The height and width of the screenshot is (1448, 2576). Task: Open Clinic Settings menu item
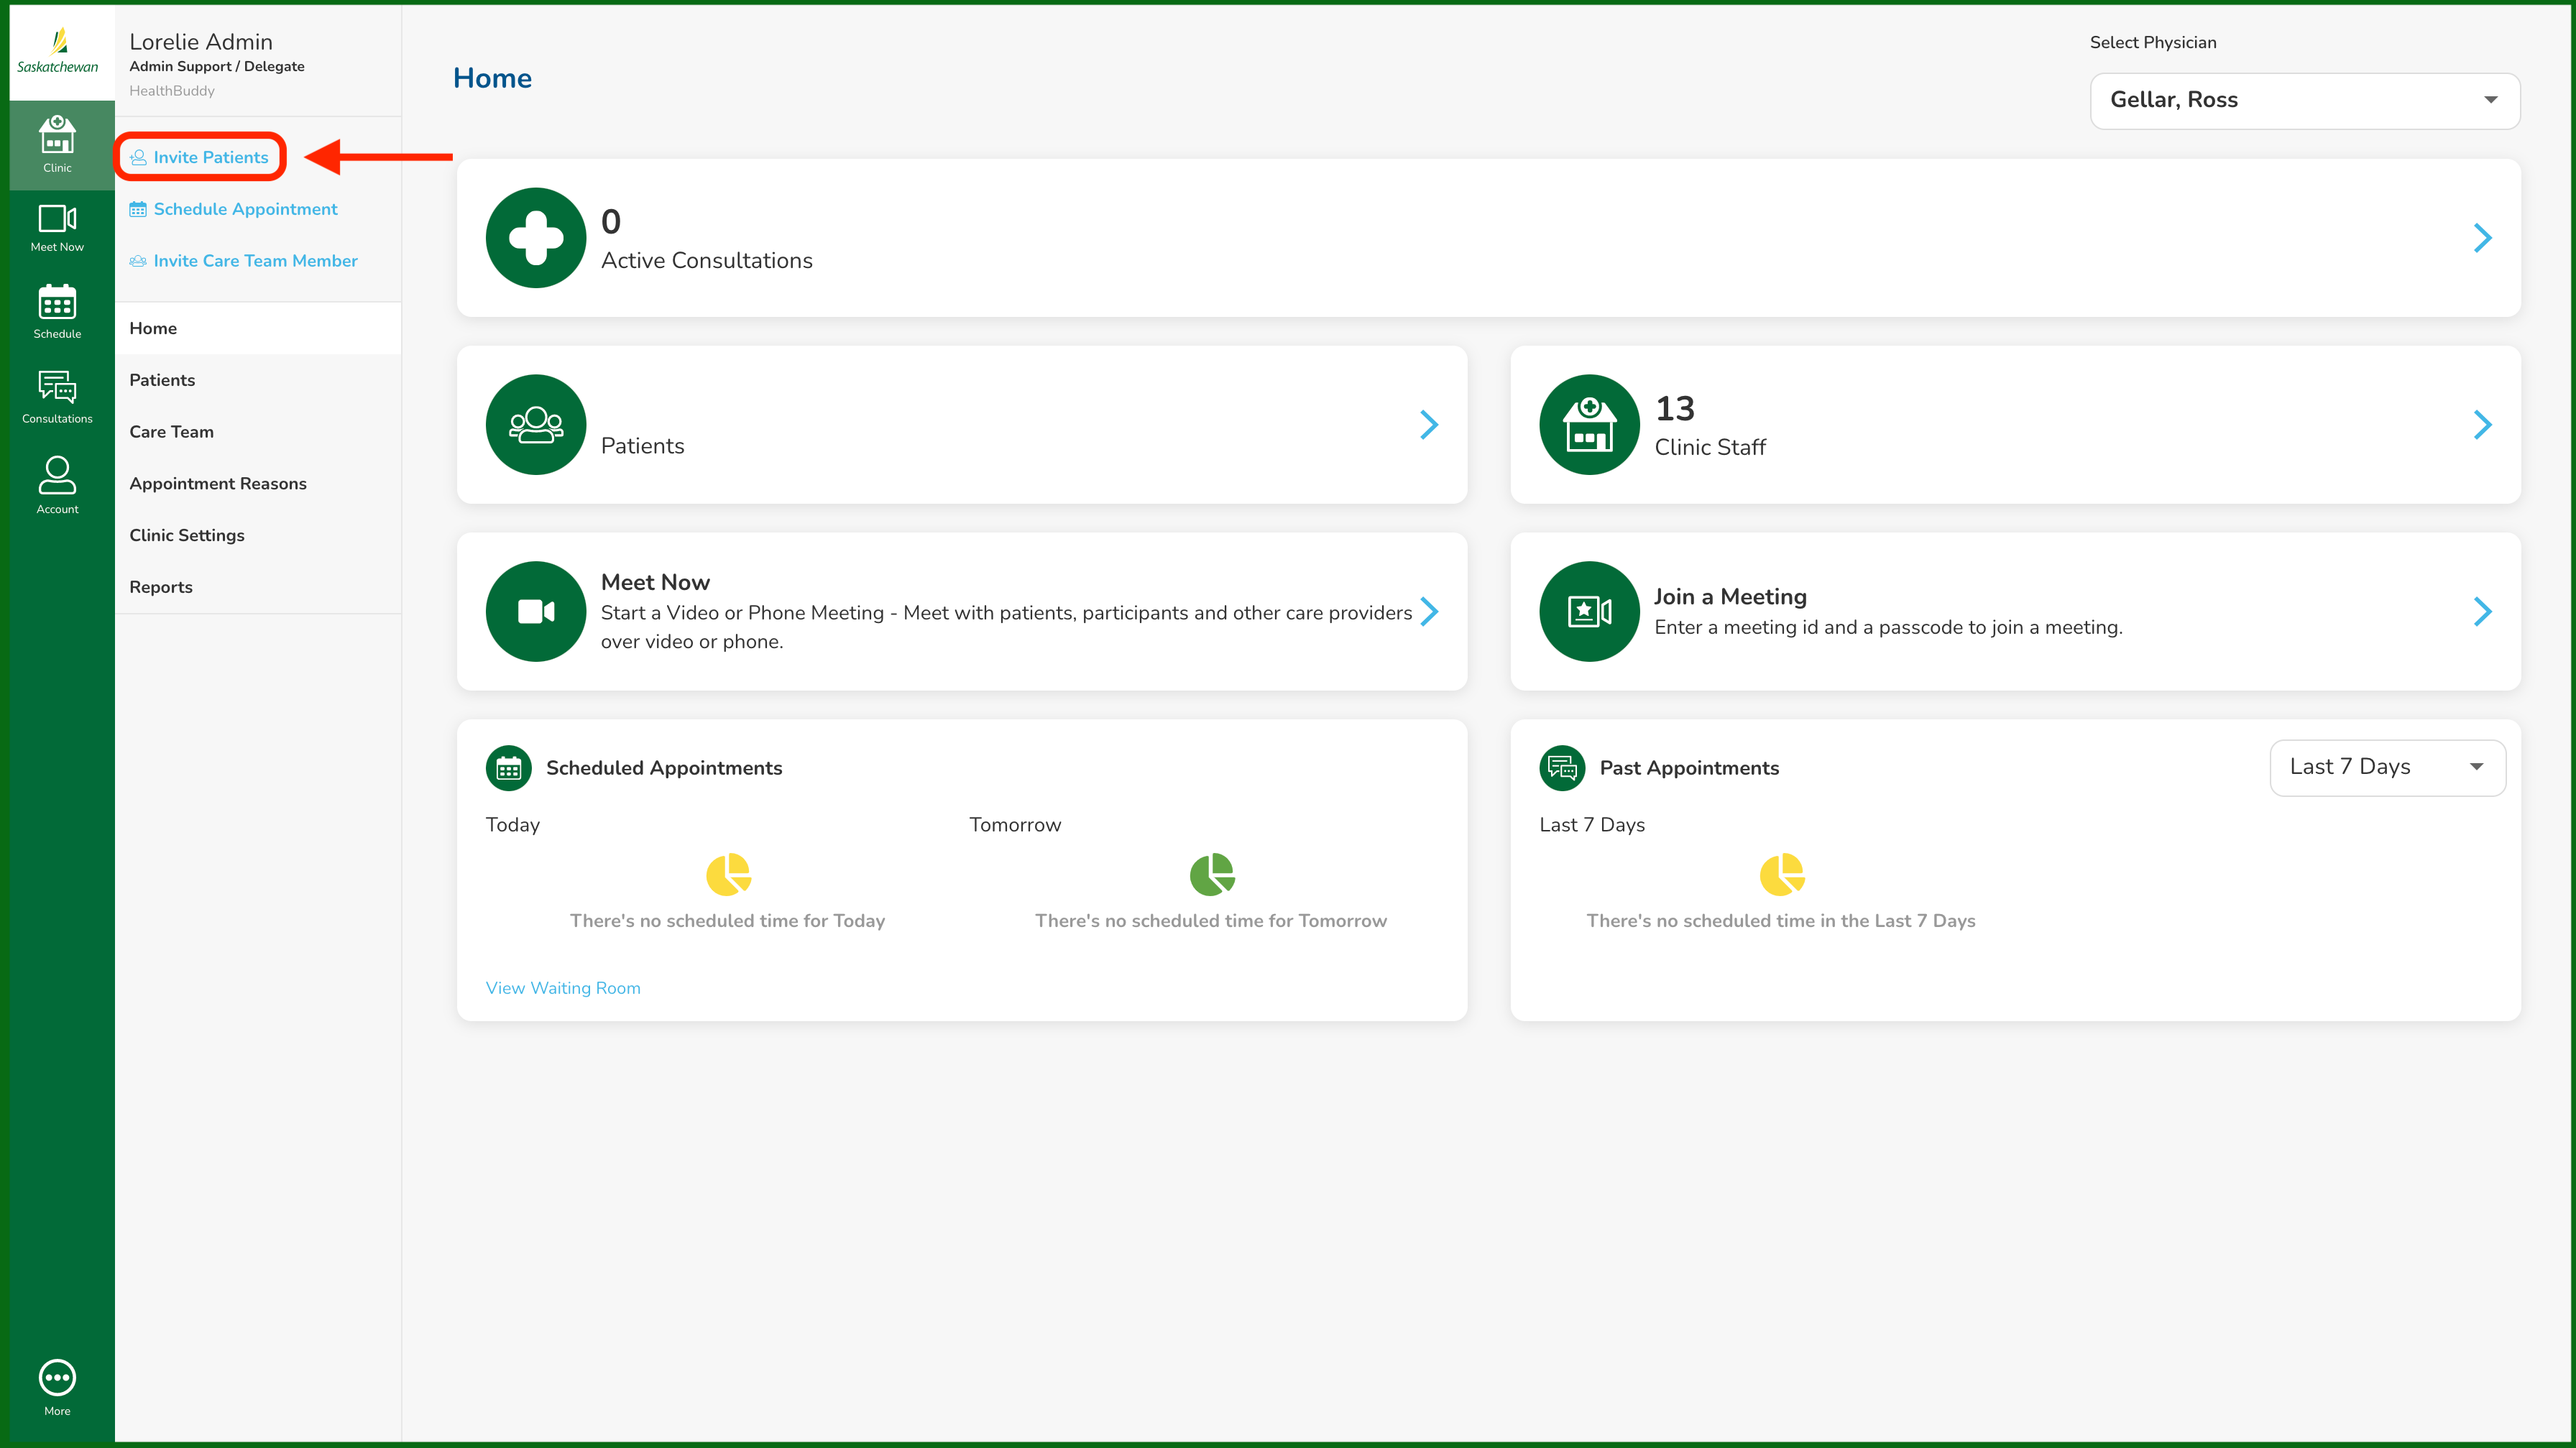tap(187, 535)
